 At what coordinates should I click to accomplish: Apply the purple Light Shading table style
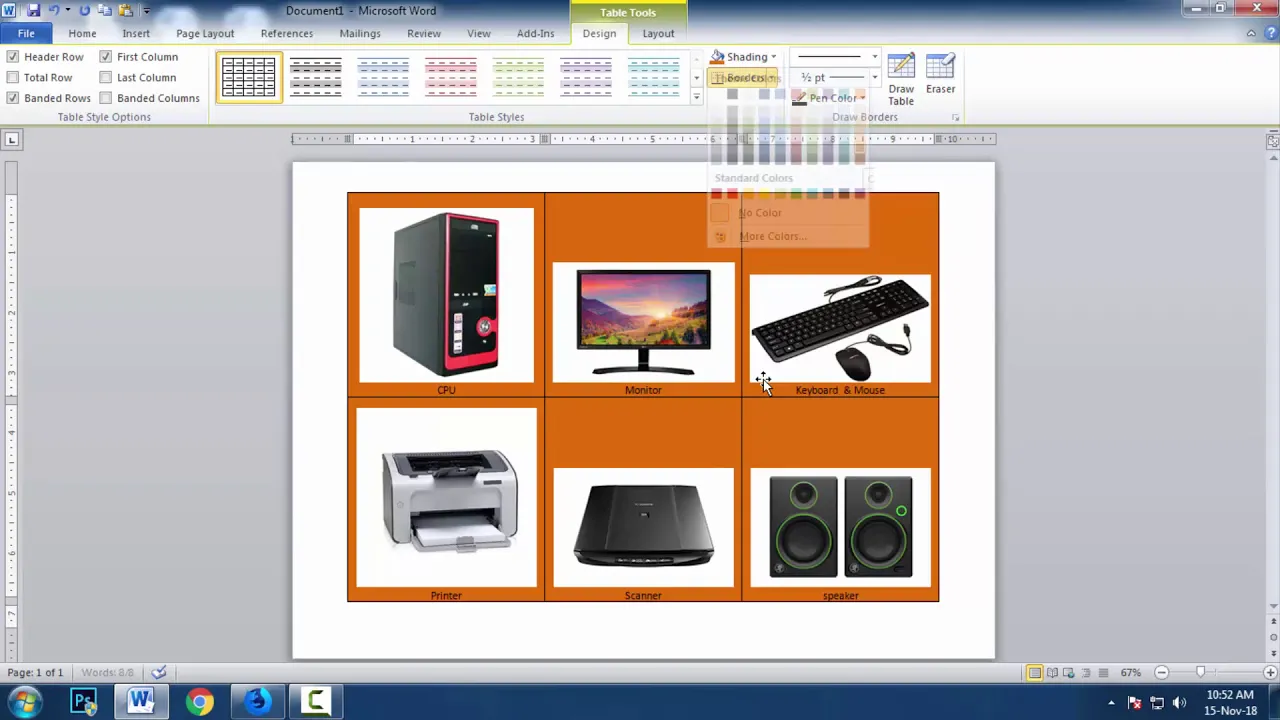pyautogui.click(x=586, y=77)
